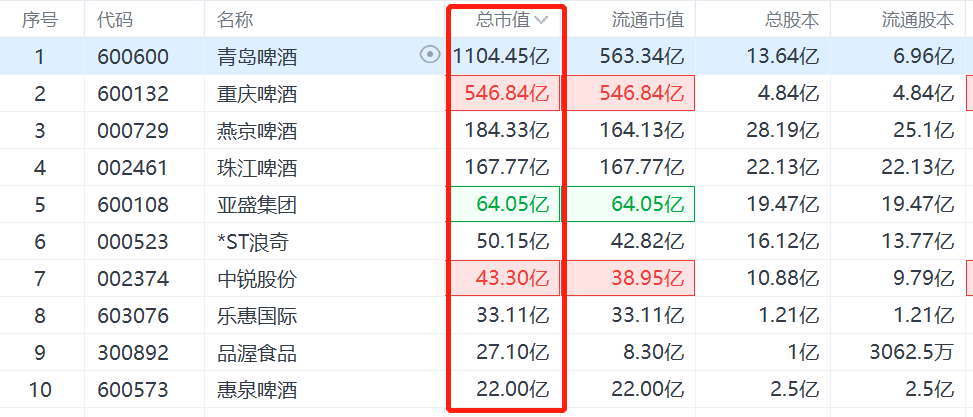Click total shares value 16.12亿

point(782,242)
